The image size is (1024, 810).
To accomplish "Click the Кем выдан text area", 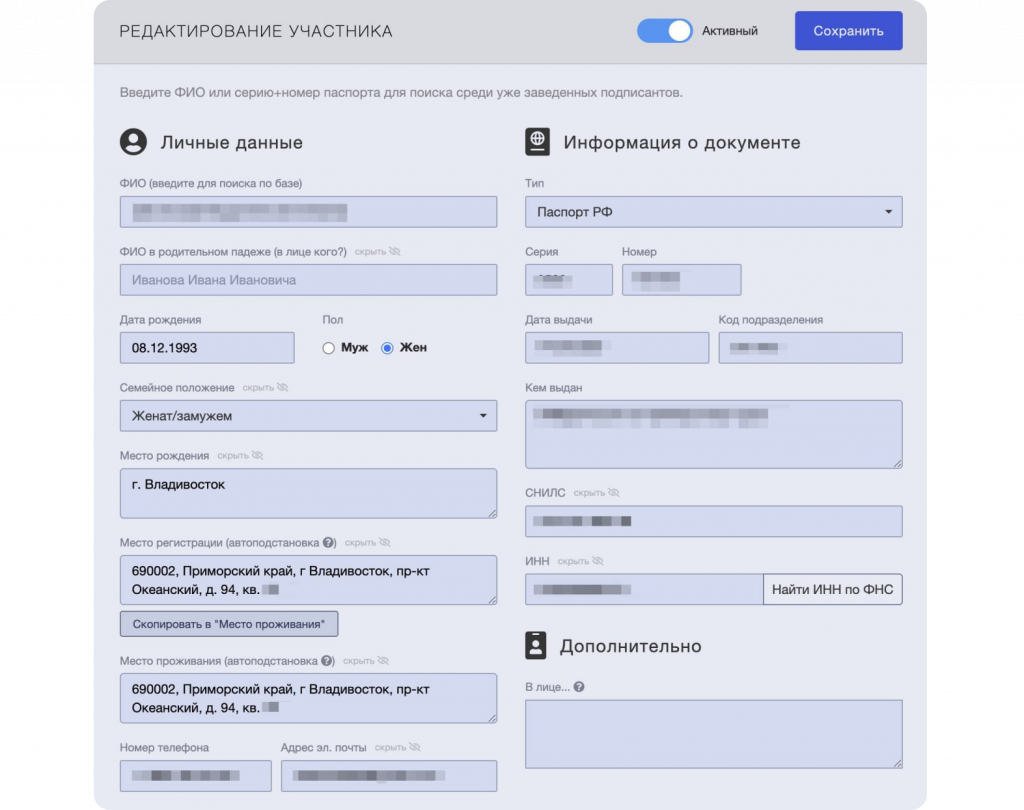I will tap(713, 434).
